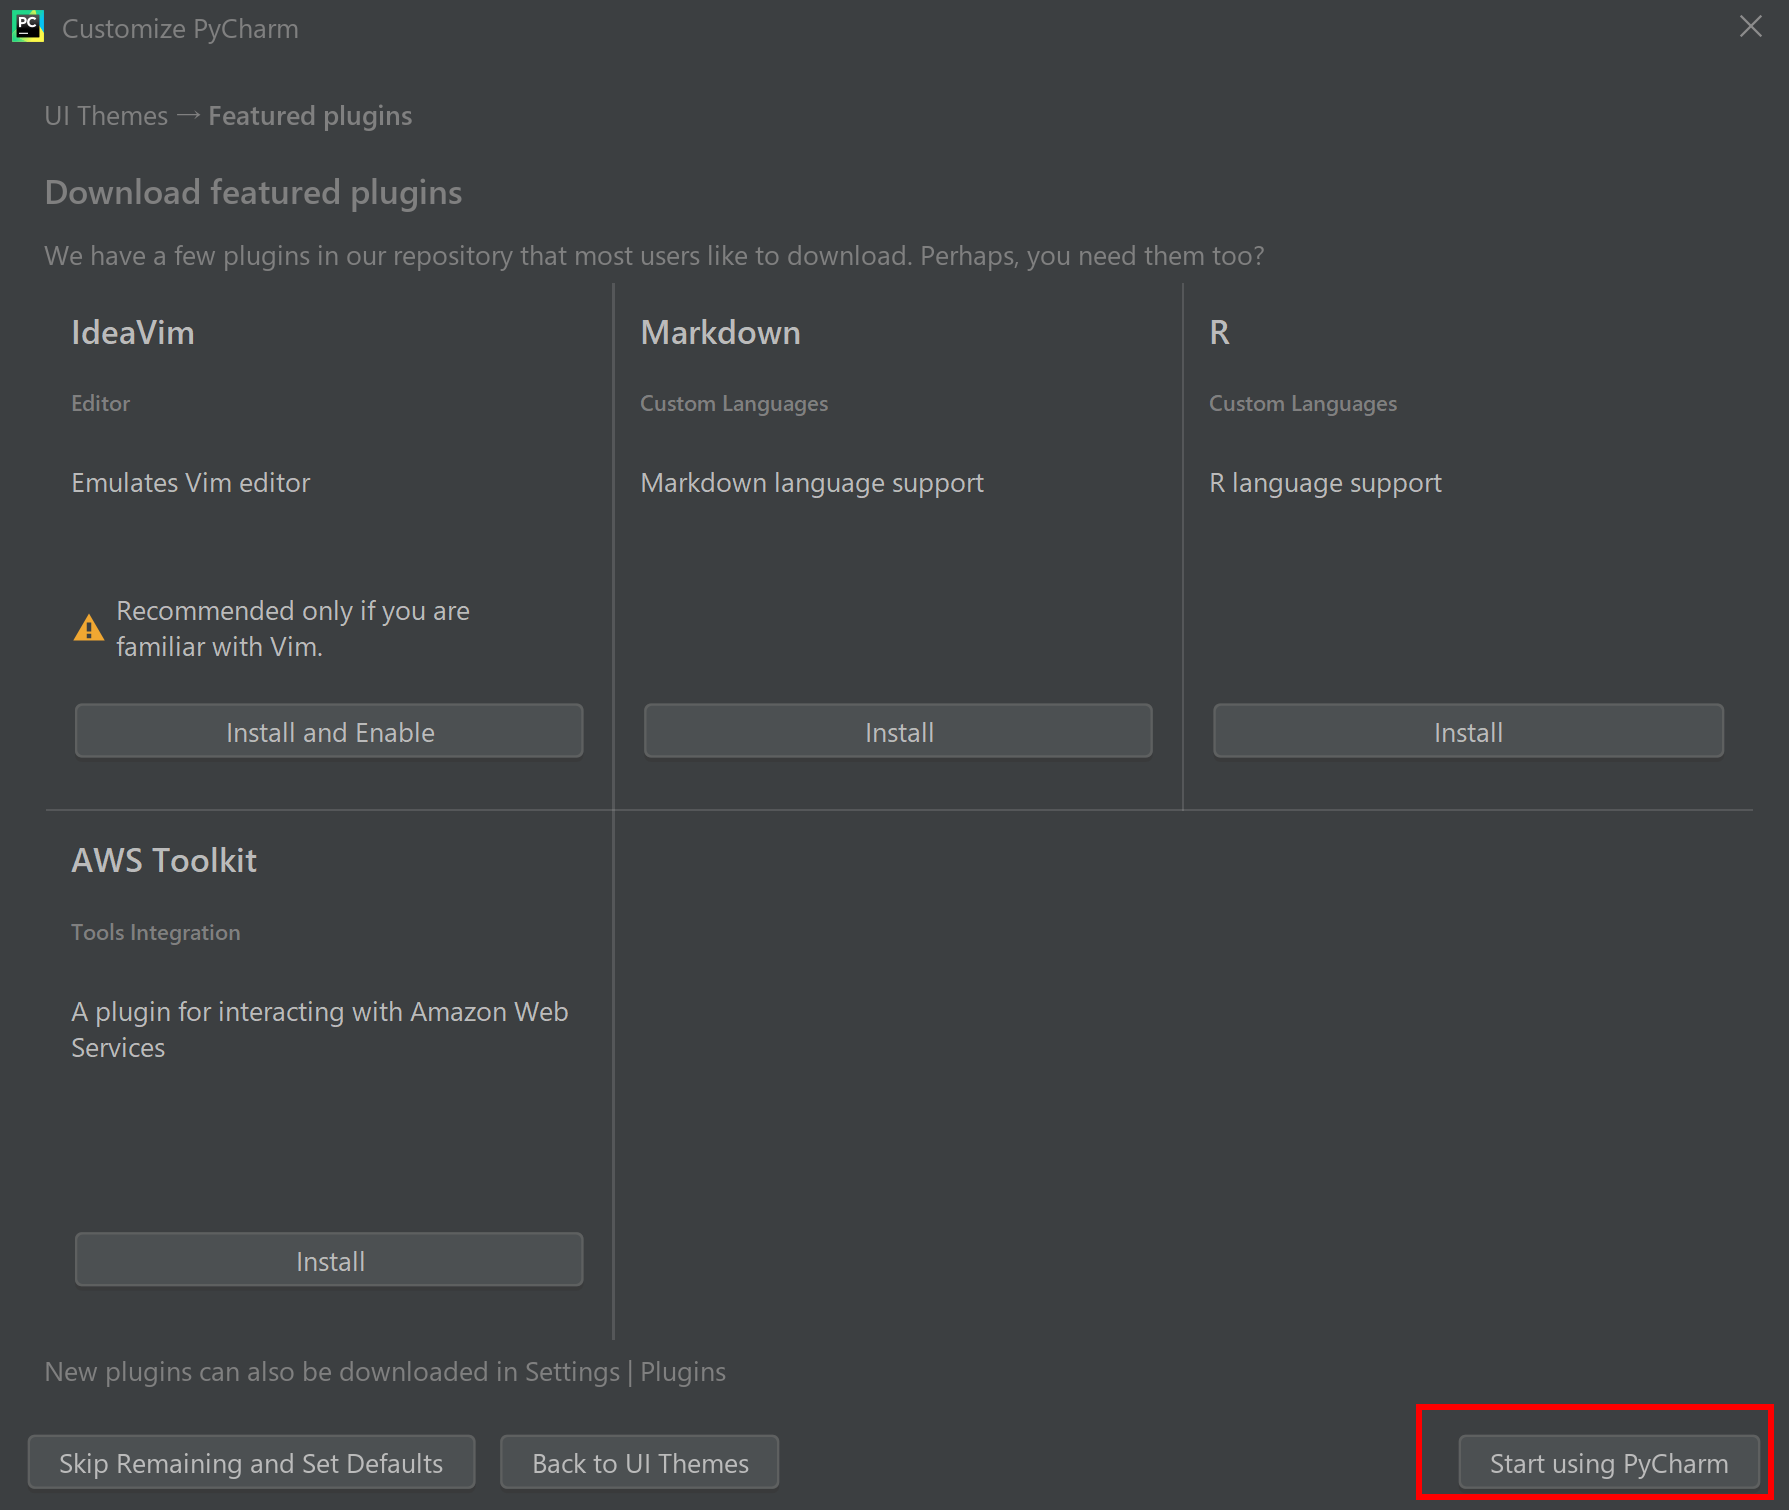Install the AWS Toolkit plugin
This screenshot has height=1510, width=1789.
pos(329,1260)
